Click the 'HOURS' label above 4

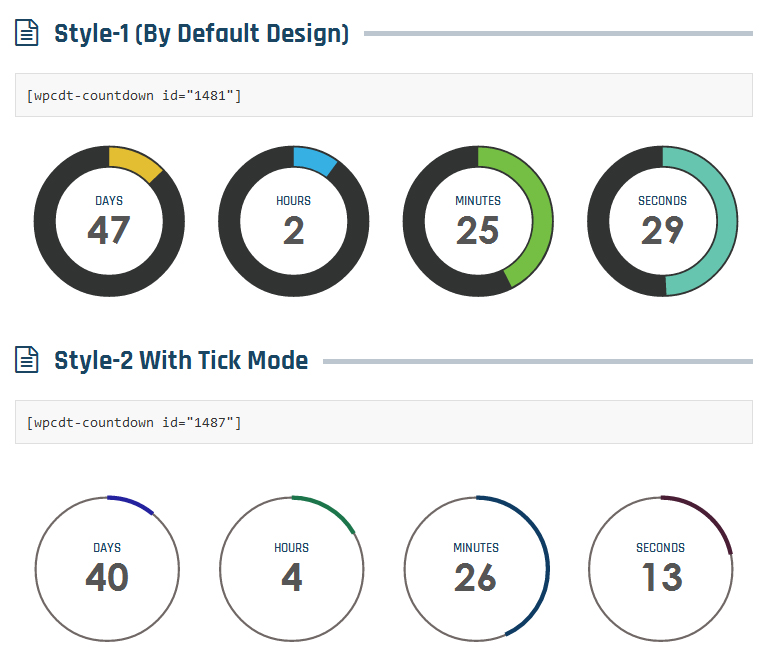tap(291, 548)
